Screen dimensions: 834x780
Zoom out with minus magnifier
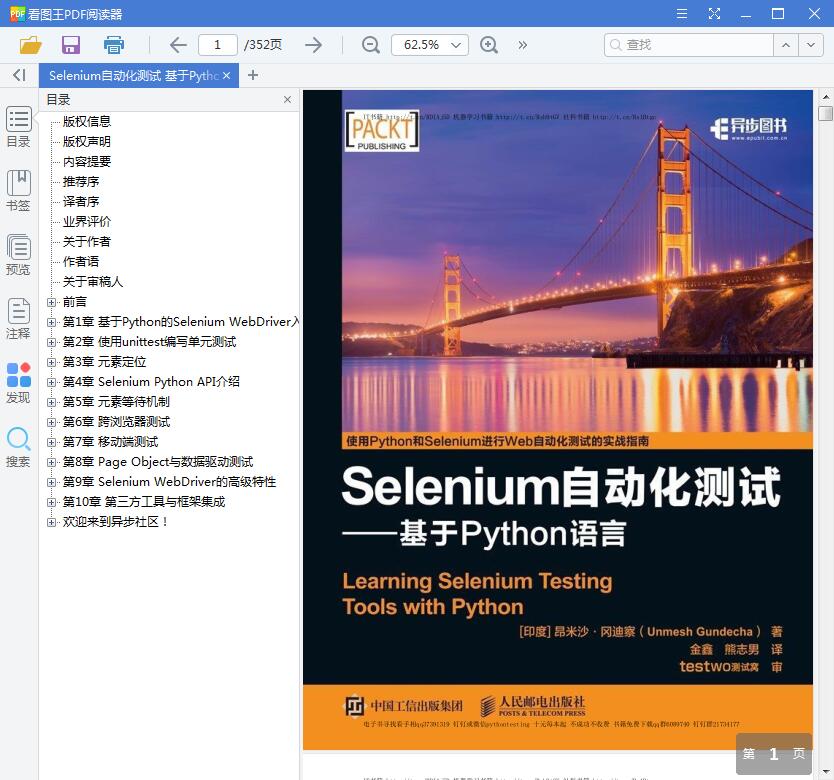click(x=371, y=45)
